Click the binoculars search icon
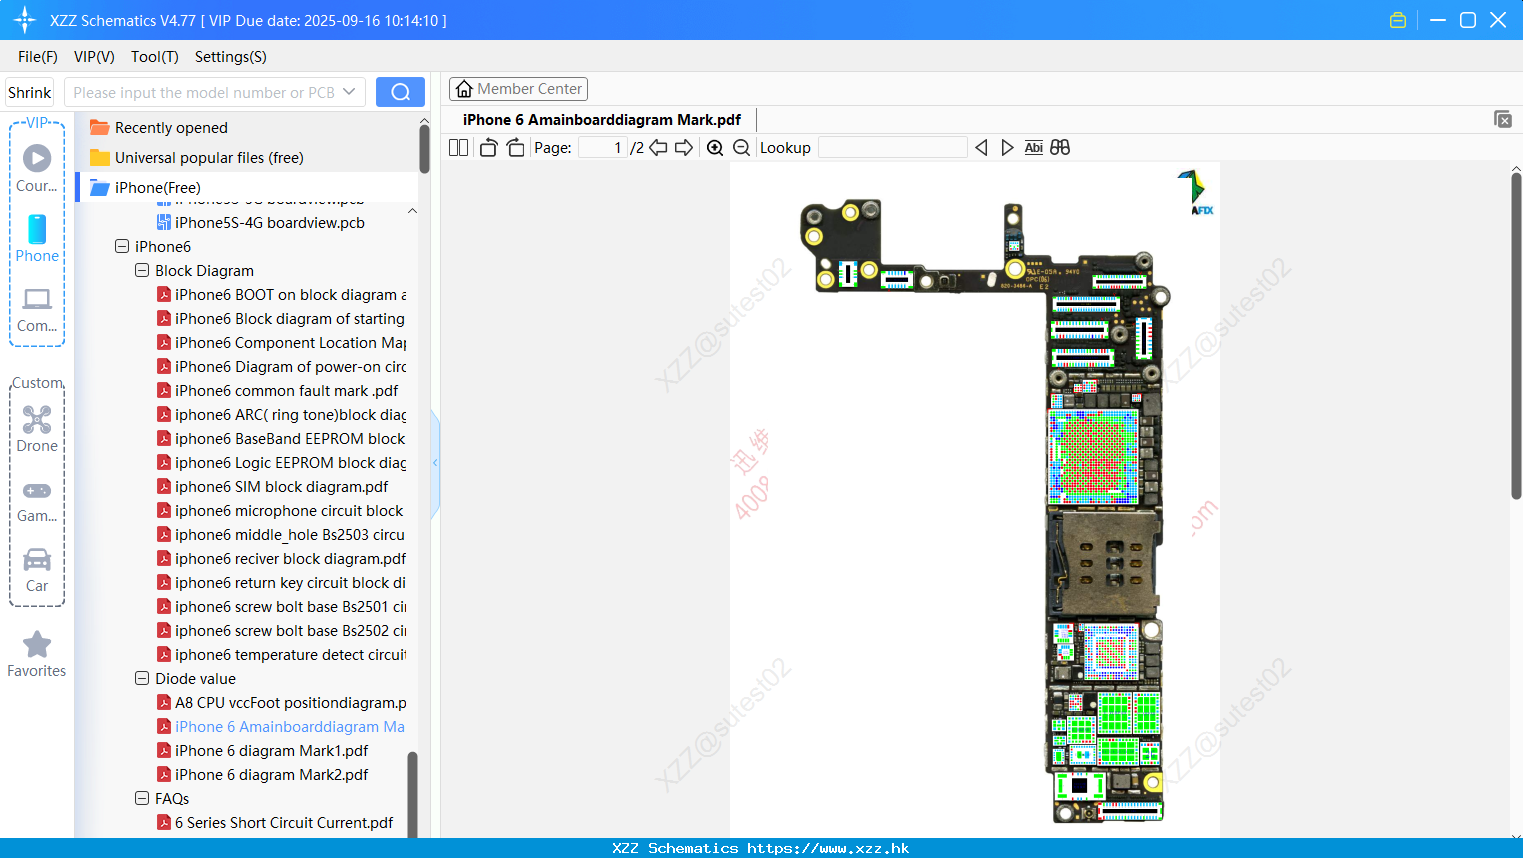Image resolution: width=1523 pixels, height=858 pixels. click(1060, 147)
